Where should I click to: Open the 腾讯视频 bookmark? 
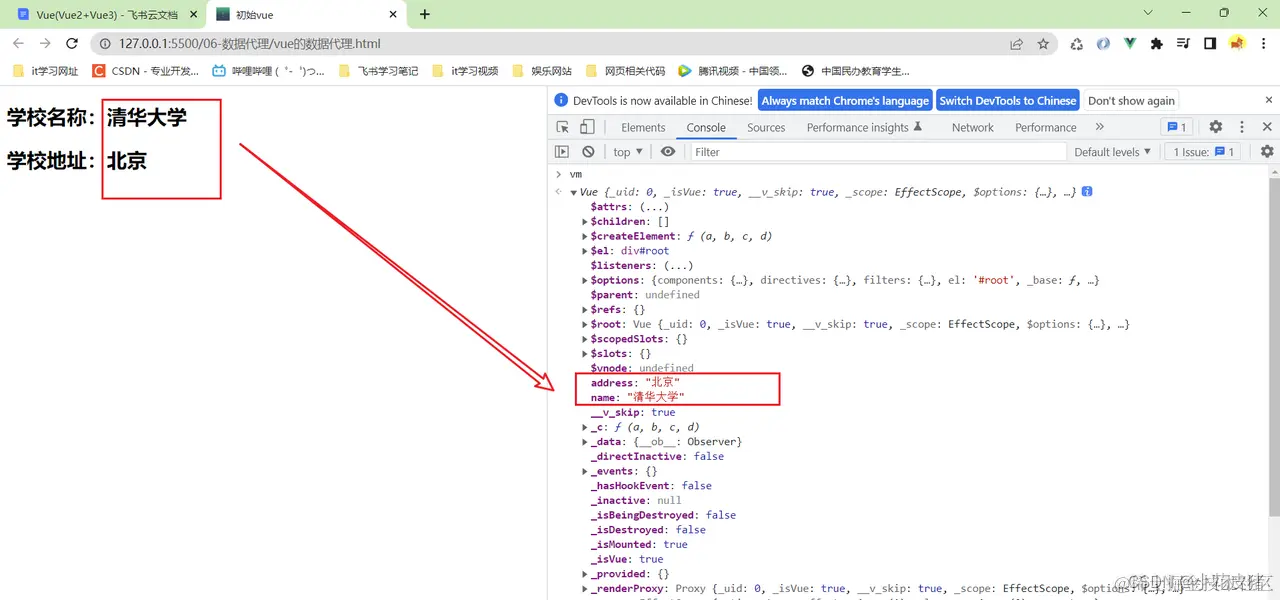[732, 71]
